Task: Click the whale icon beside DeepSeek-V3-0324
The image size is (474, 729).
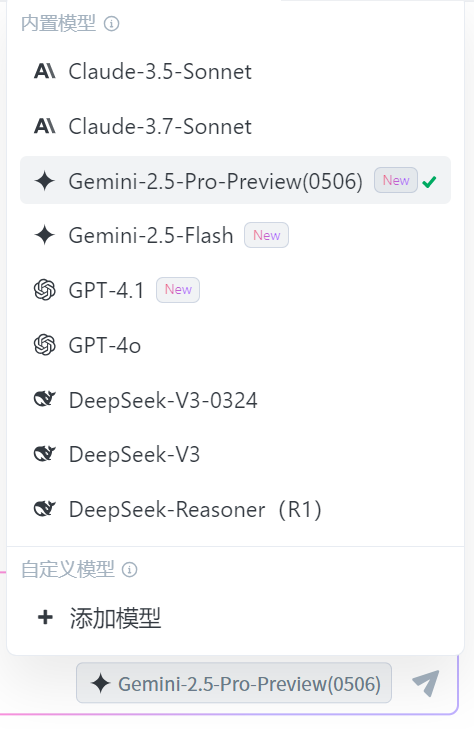Action: click(45, 400)
